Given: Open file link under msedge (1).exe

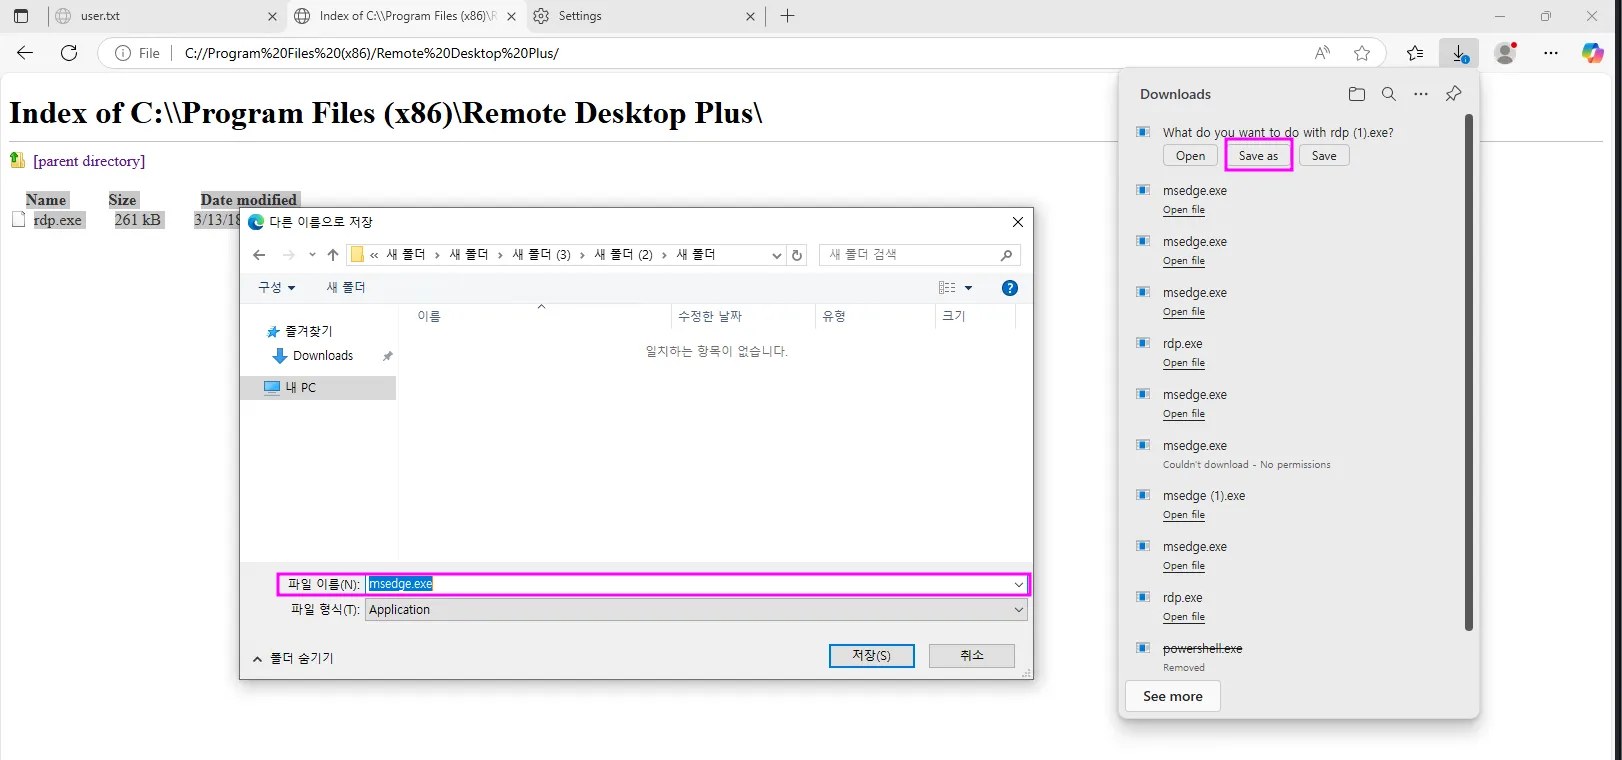Looking at the screenshot, I should click(1184, 515).
